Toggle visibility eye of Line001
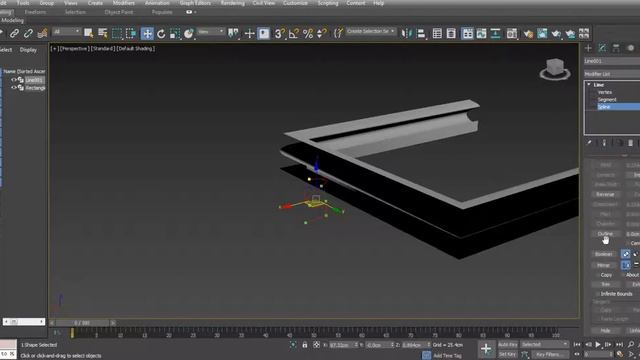Viewport: 640px width, 360px height. 13,80
